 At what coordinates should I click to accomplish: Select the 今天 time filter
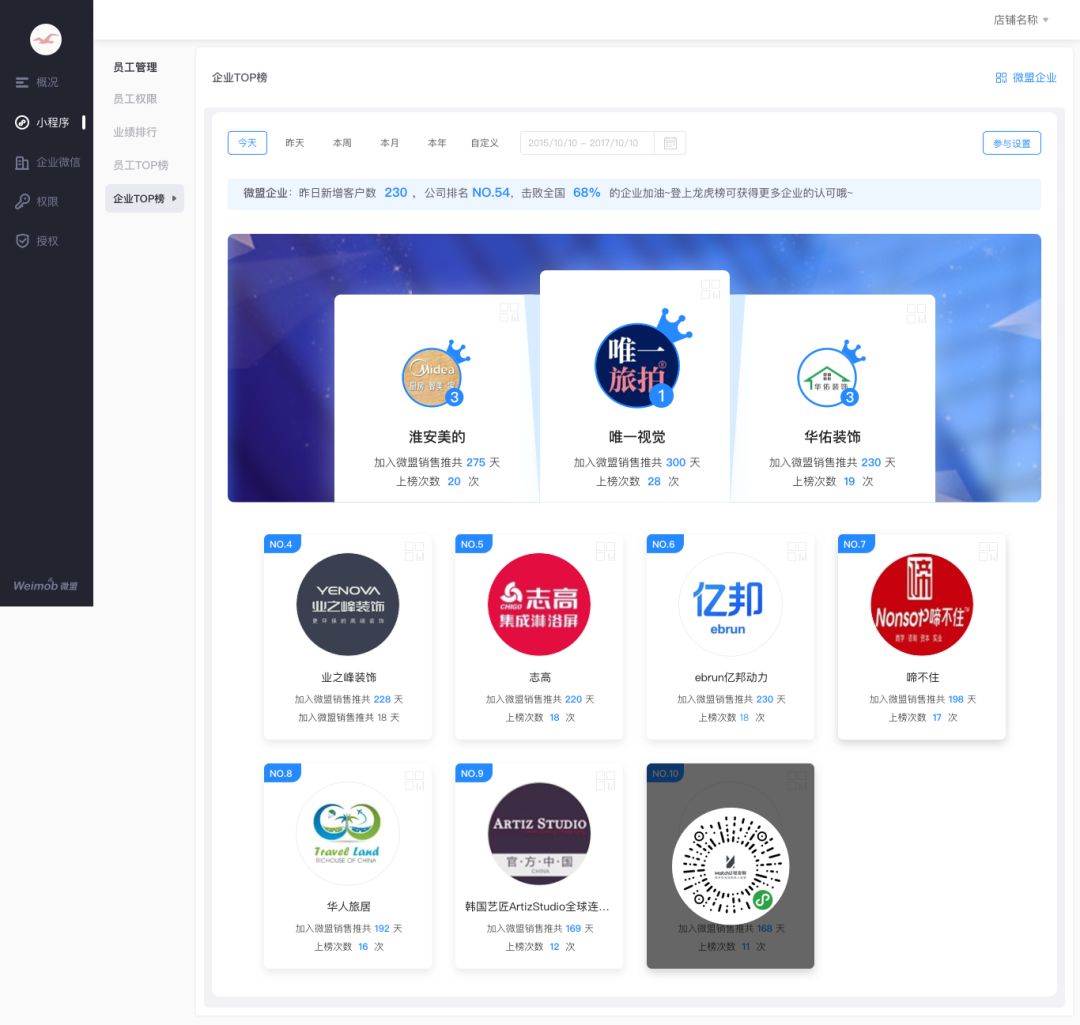click(247, 143)
